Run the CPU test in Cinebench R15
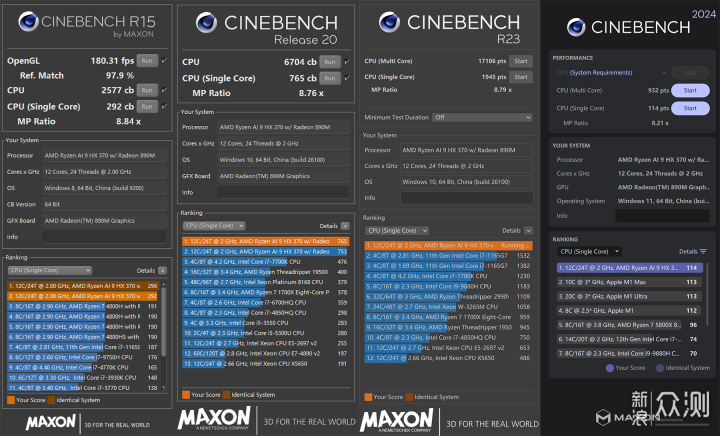The height and width of the screenshot is (436, 720). coord(147,90)
